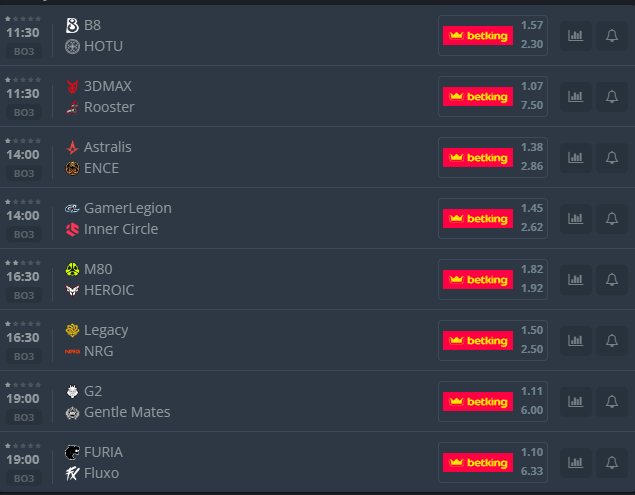Click BO3 label on G2 match

(x=24, y=417)
